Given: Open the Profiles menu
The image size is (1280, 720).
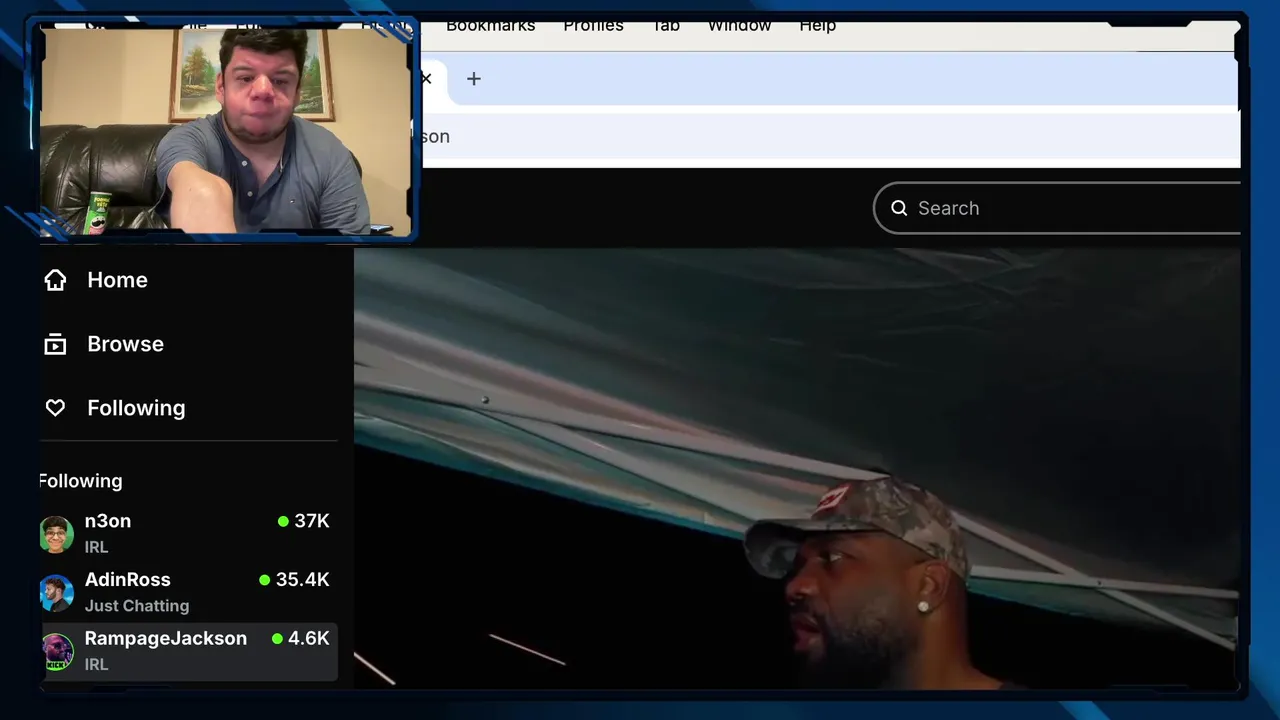Looking at the screenshot, I should pyautogui.click(x=593, y=25).
